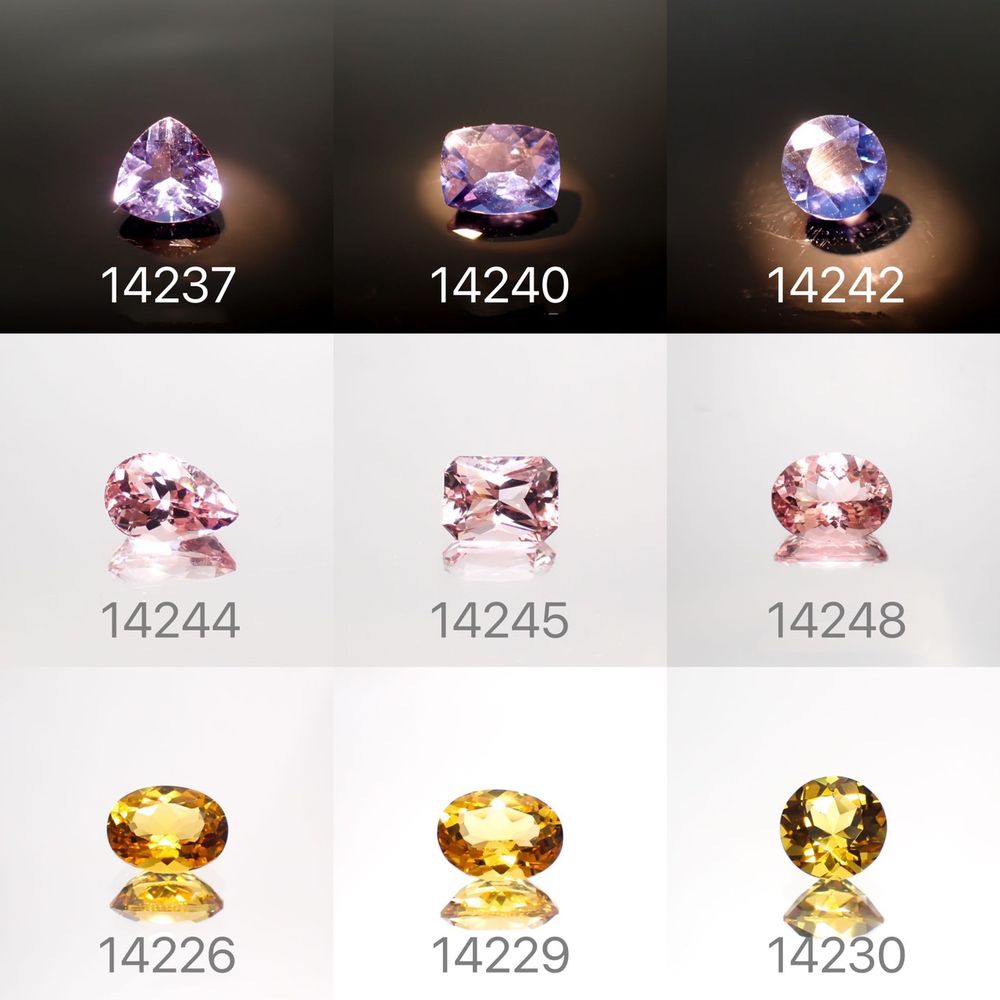Select the yellow oval gemstone 14226
Screen dimensions: 1000x1000
tap(167, 828)
